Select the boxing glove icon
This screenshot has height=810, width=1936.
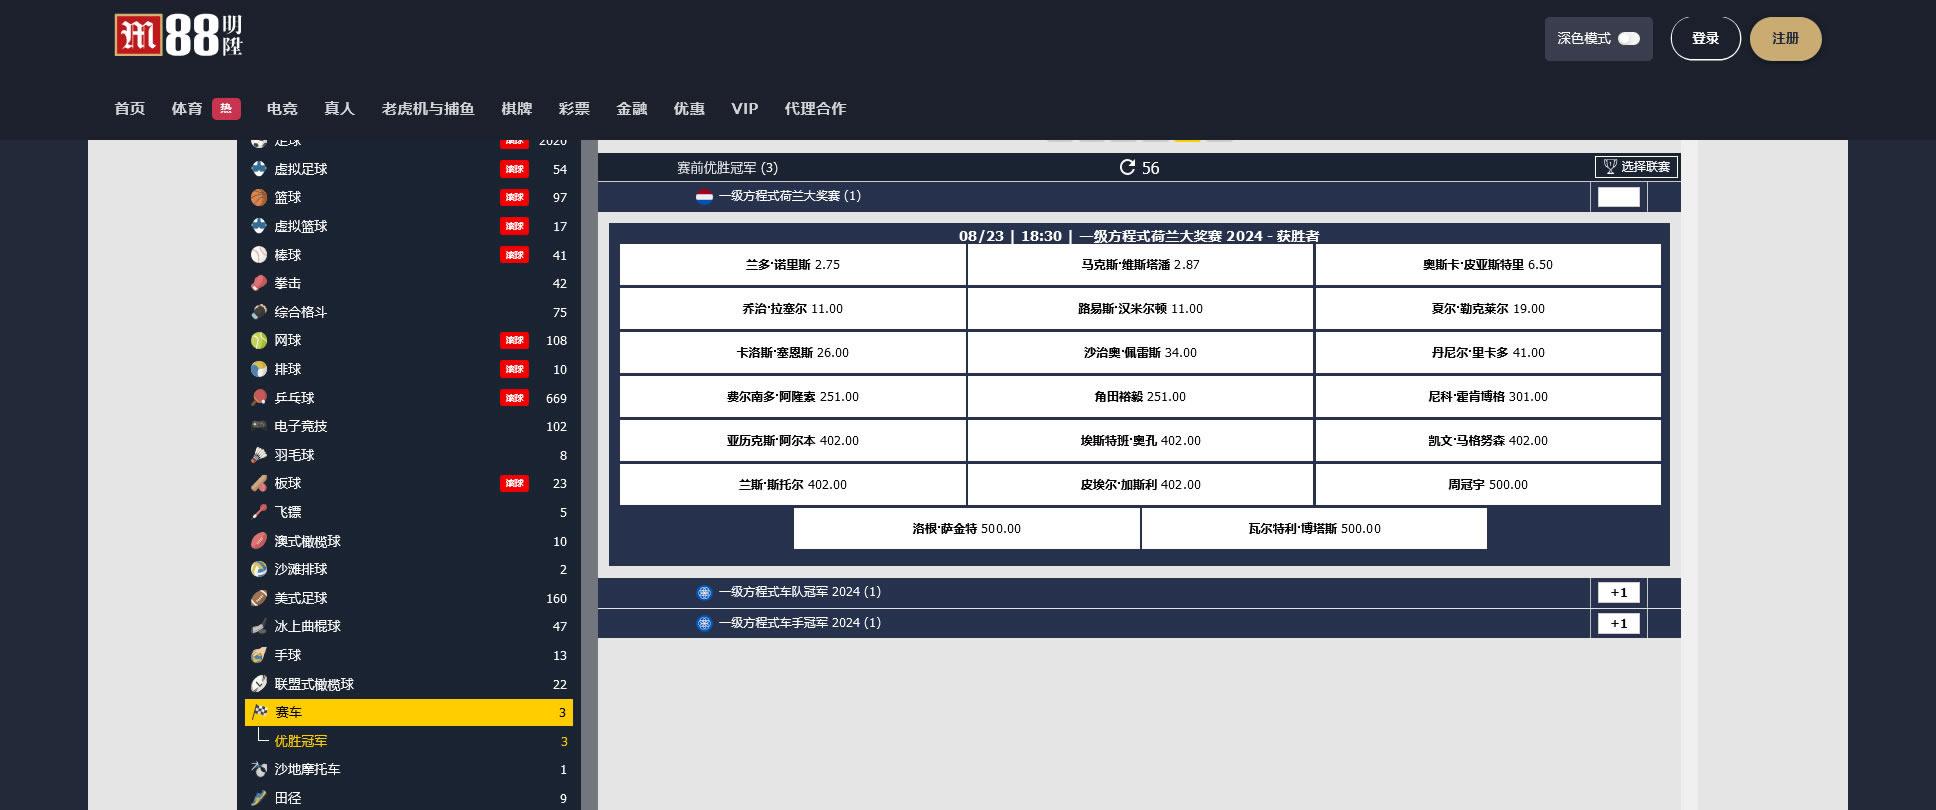[259, 283]
